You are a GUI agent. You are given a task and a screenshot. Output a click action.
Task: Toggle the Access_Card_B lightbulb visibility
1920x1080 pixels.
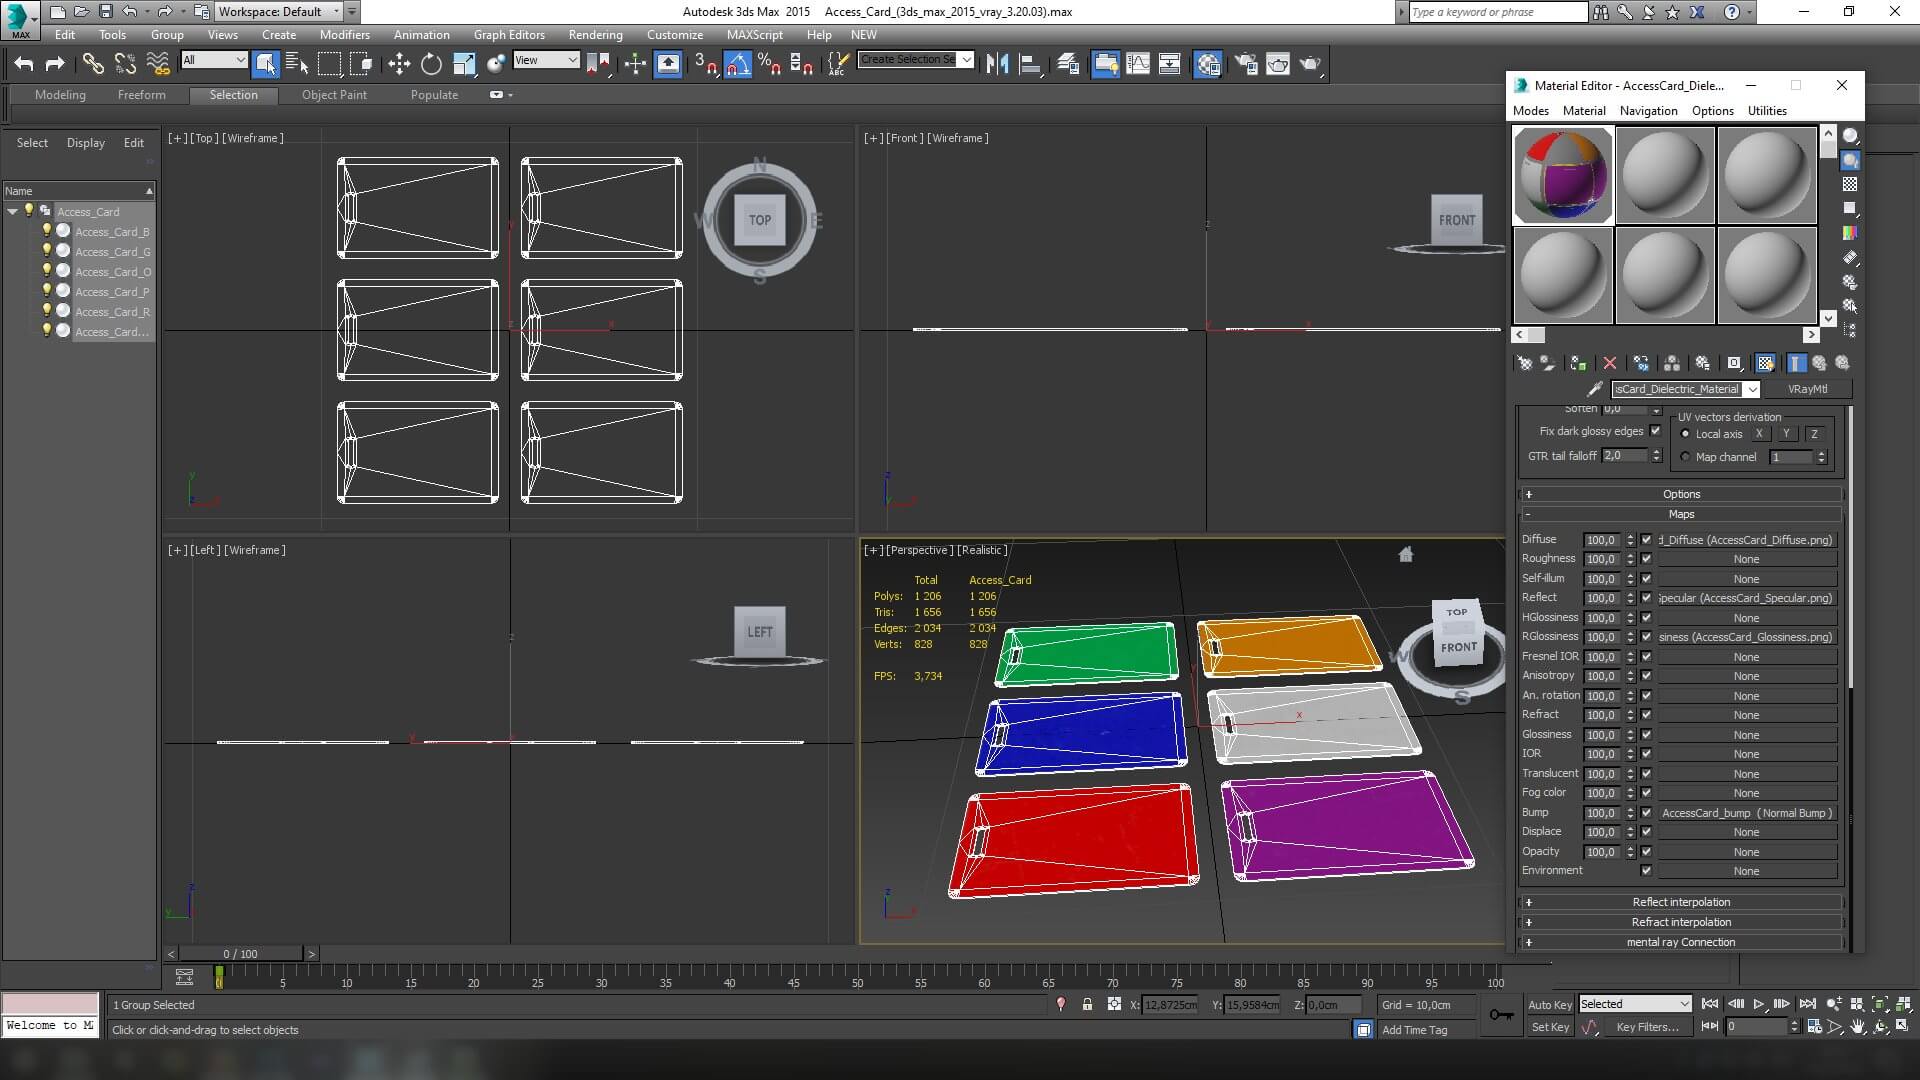click(46, 231)
